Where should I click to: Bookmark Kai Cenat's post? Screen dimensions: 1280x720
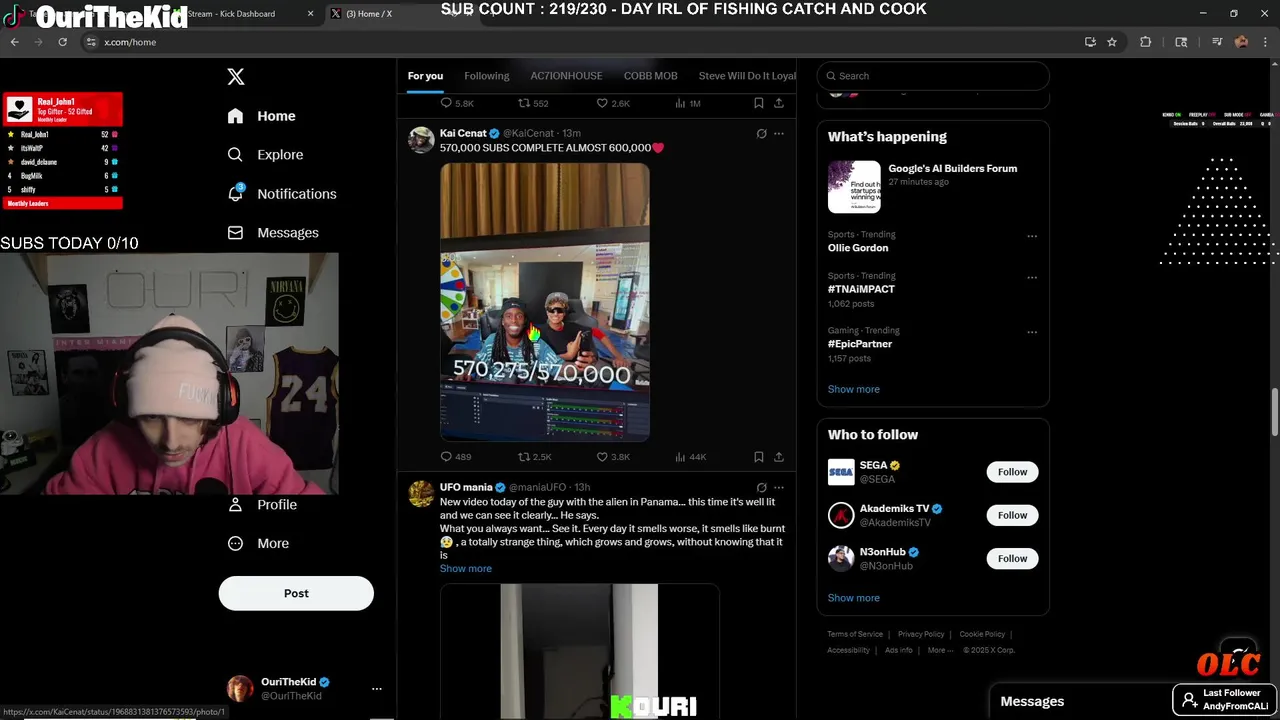(x=759, y=457)
